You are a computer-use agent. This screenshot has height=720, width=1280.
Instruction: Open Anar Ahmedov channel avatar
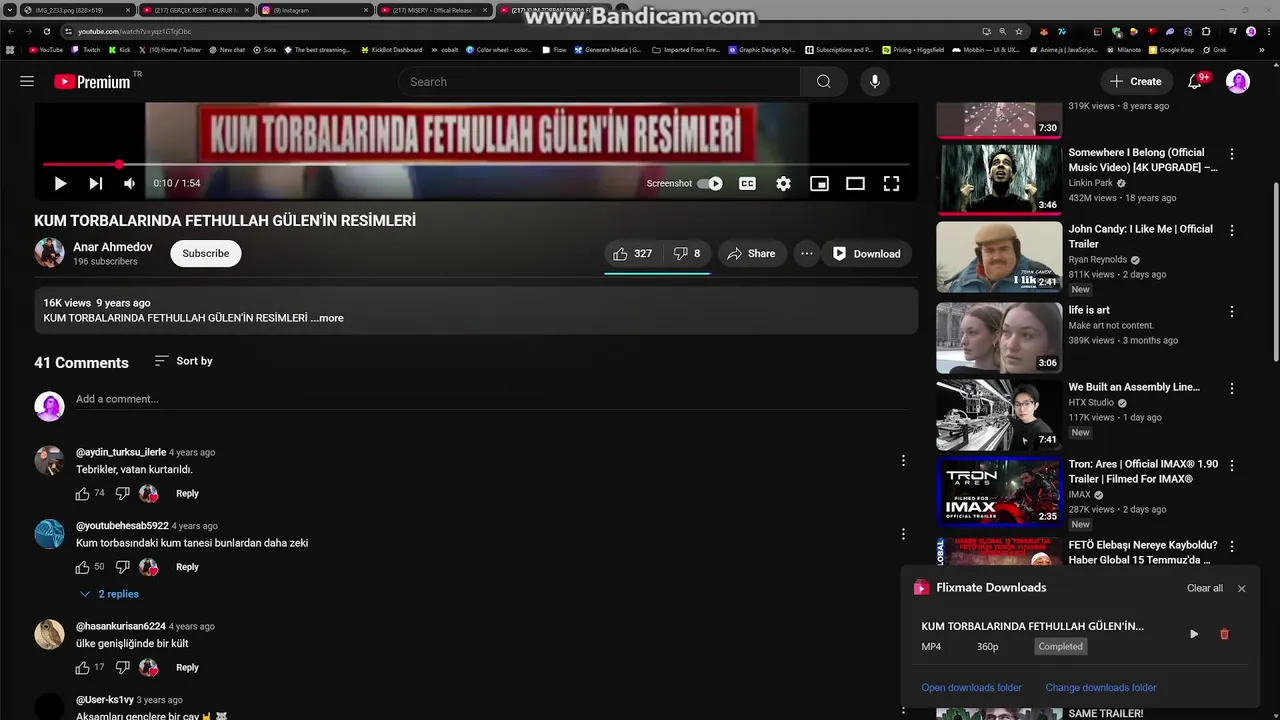(49, 253)
